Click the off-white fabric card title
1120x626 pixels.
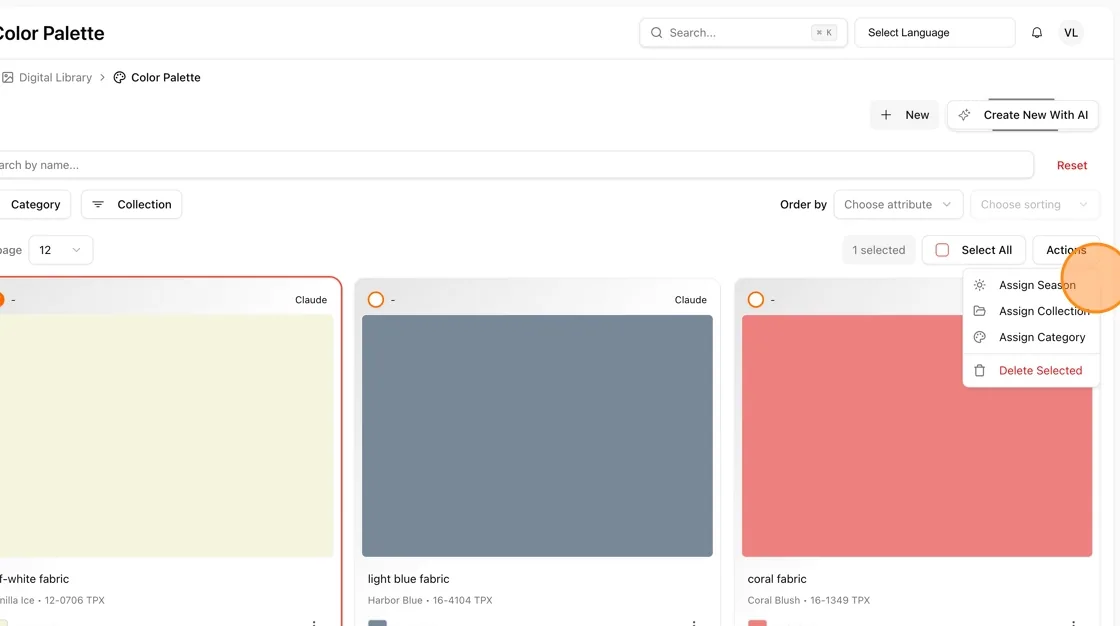coord(34,579)
